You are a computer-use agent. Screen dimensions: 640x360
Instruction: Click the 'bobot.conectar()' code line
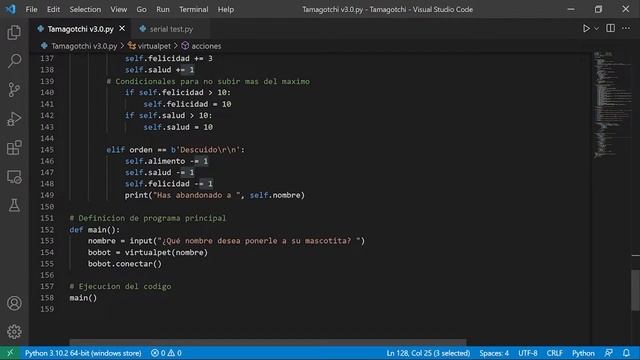124,264
